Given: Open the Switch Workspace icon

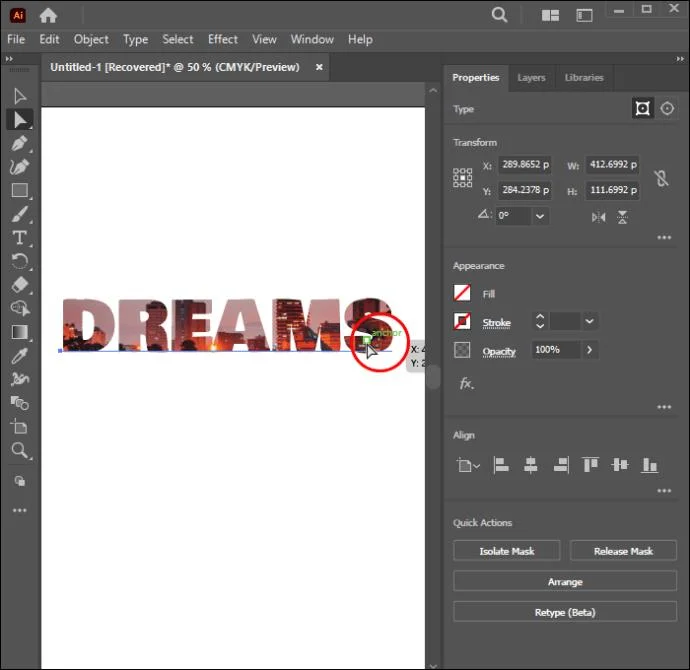Looking at the screenshot, I should coord(584,16).
